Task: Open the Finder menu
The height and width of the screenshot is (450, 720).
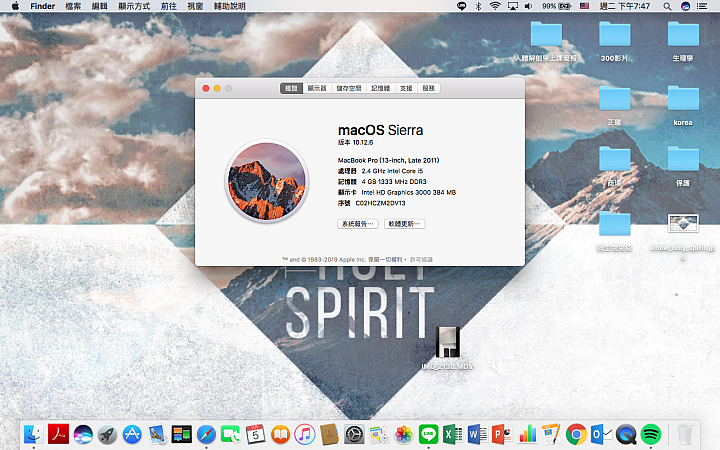Action: pos(43,6)
